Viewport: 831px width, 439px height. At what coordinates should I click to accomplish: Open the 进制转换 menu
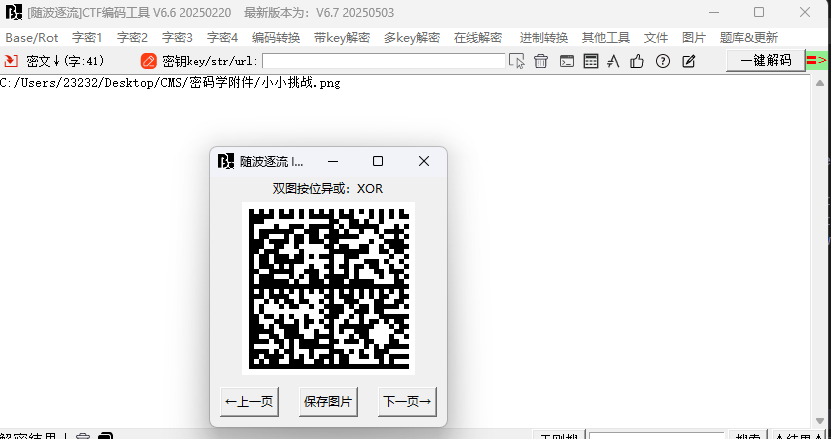pos(544,38)
